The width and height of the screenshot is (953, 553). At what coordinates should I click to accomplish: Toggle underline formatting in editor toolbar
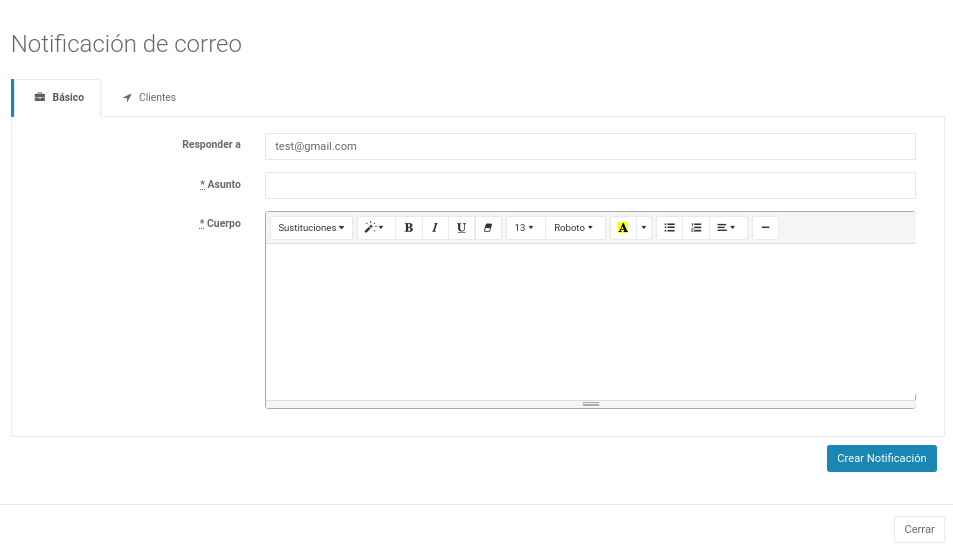[x=461, y=228]
